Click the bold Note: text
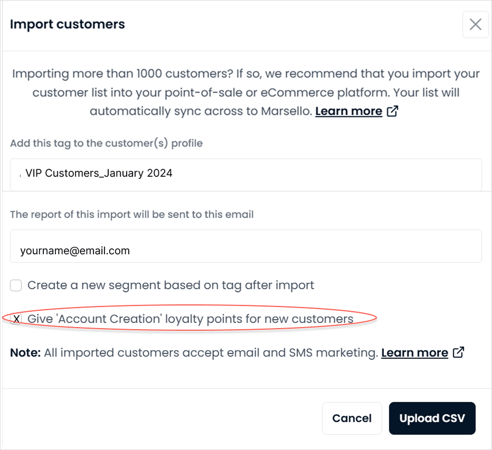This screenshot has width=492, height=450. tap(25, 353)
